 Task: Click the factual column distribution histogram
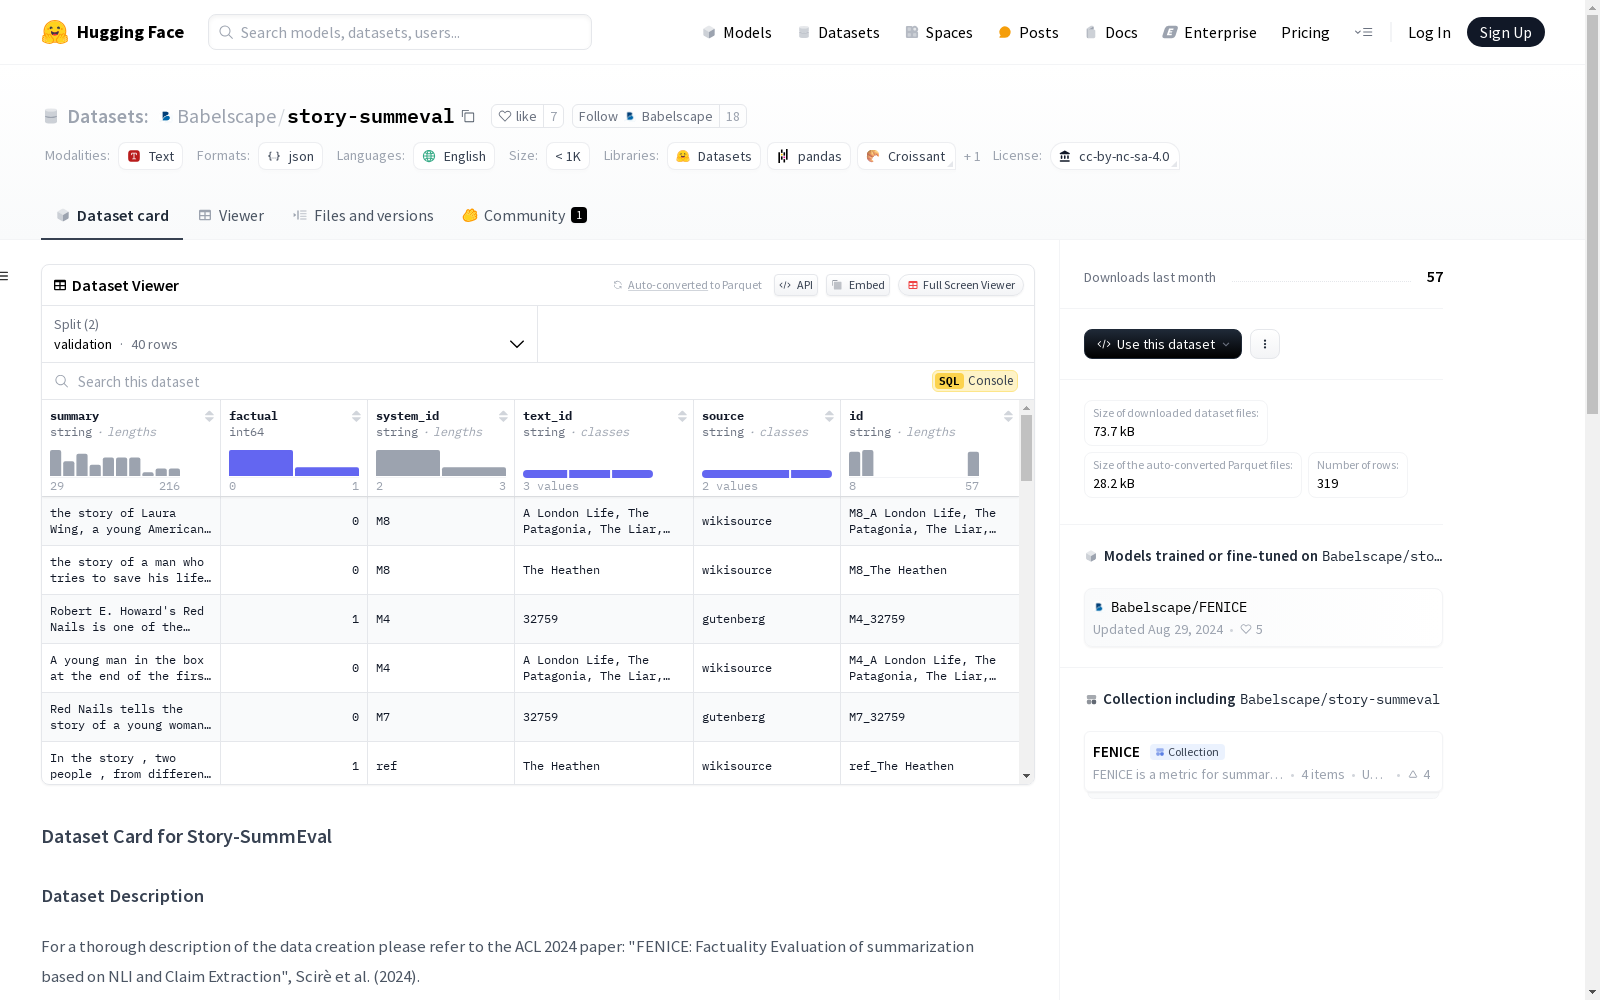(294, 462)
